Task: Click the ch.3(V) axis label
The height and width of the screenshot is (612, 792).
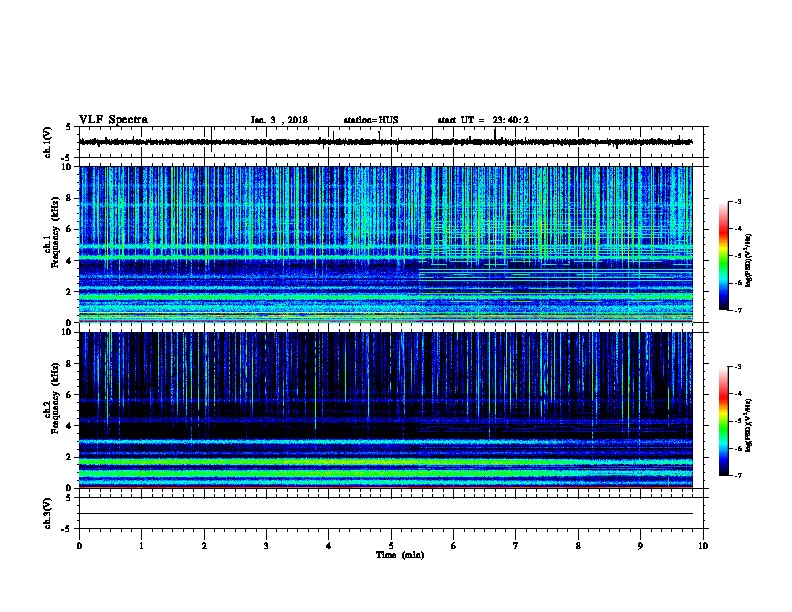Action: (48, 513)
